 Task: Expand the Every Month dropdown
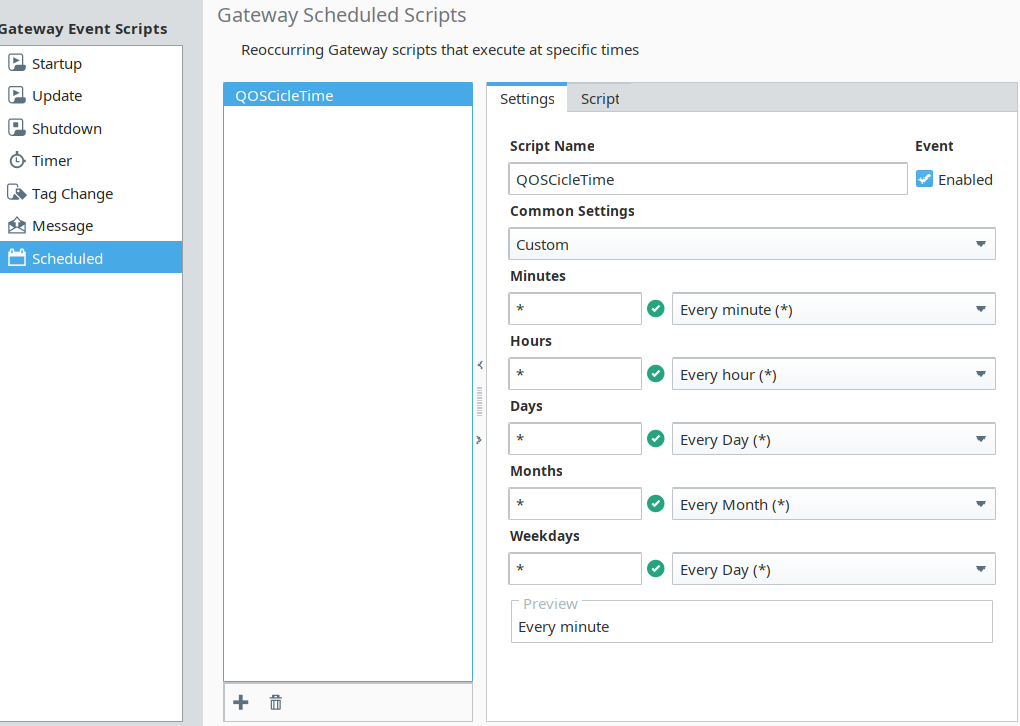coord(833,504)
